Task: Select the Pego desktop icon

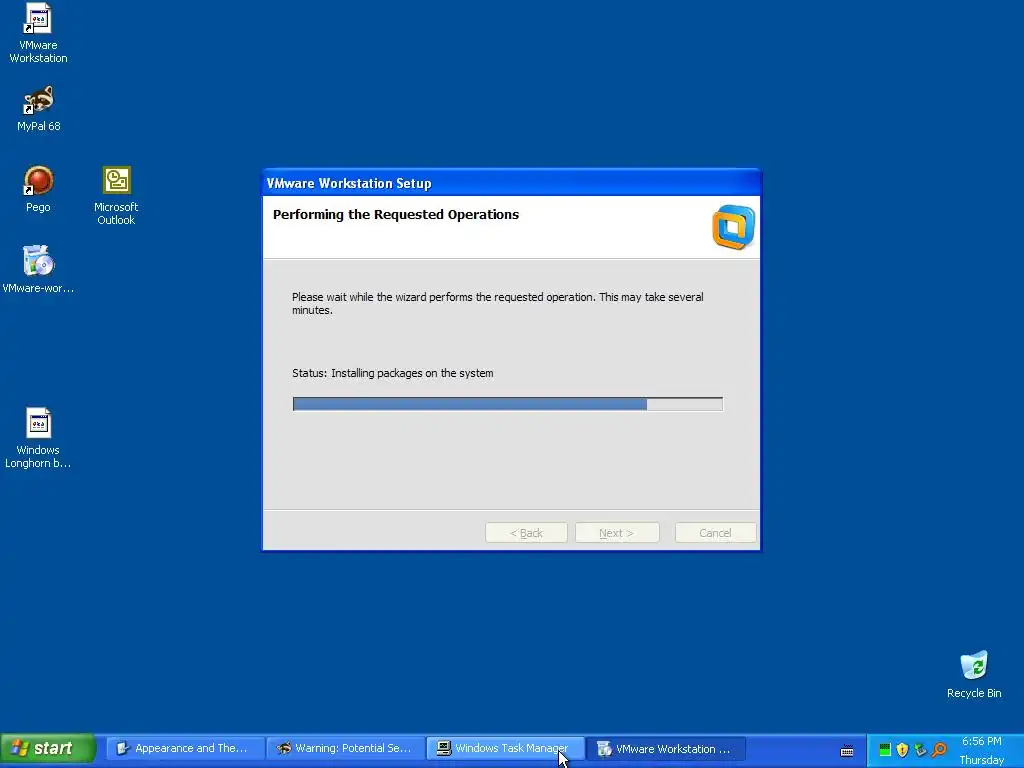Action: (x=38, y=189)
